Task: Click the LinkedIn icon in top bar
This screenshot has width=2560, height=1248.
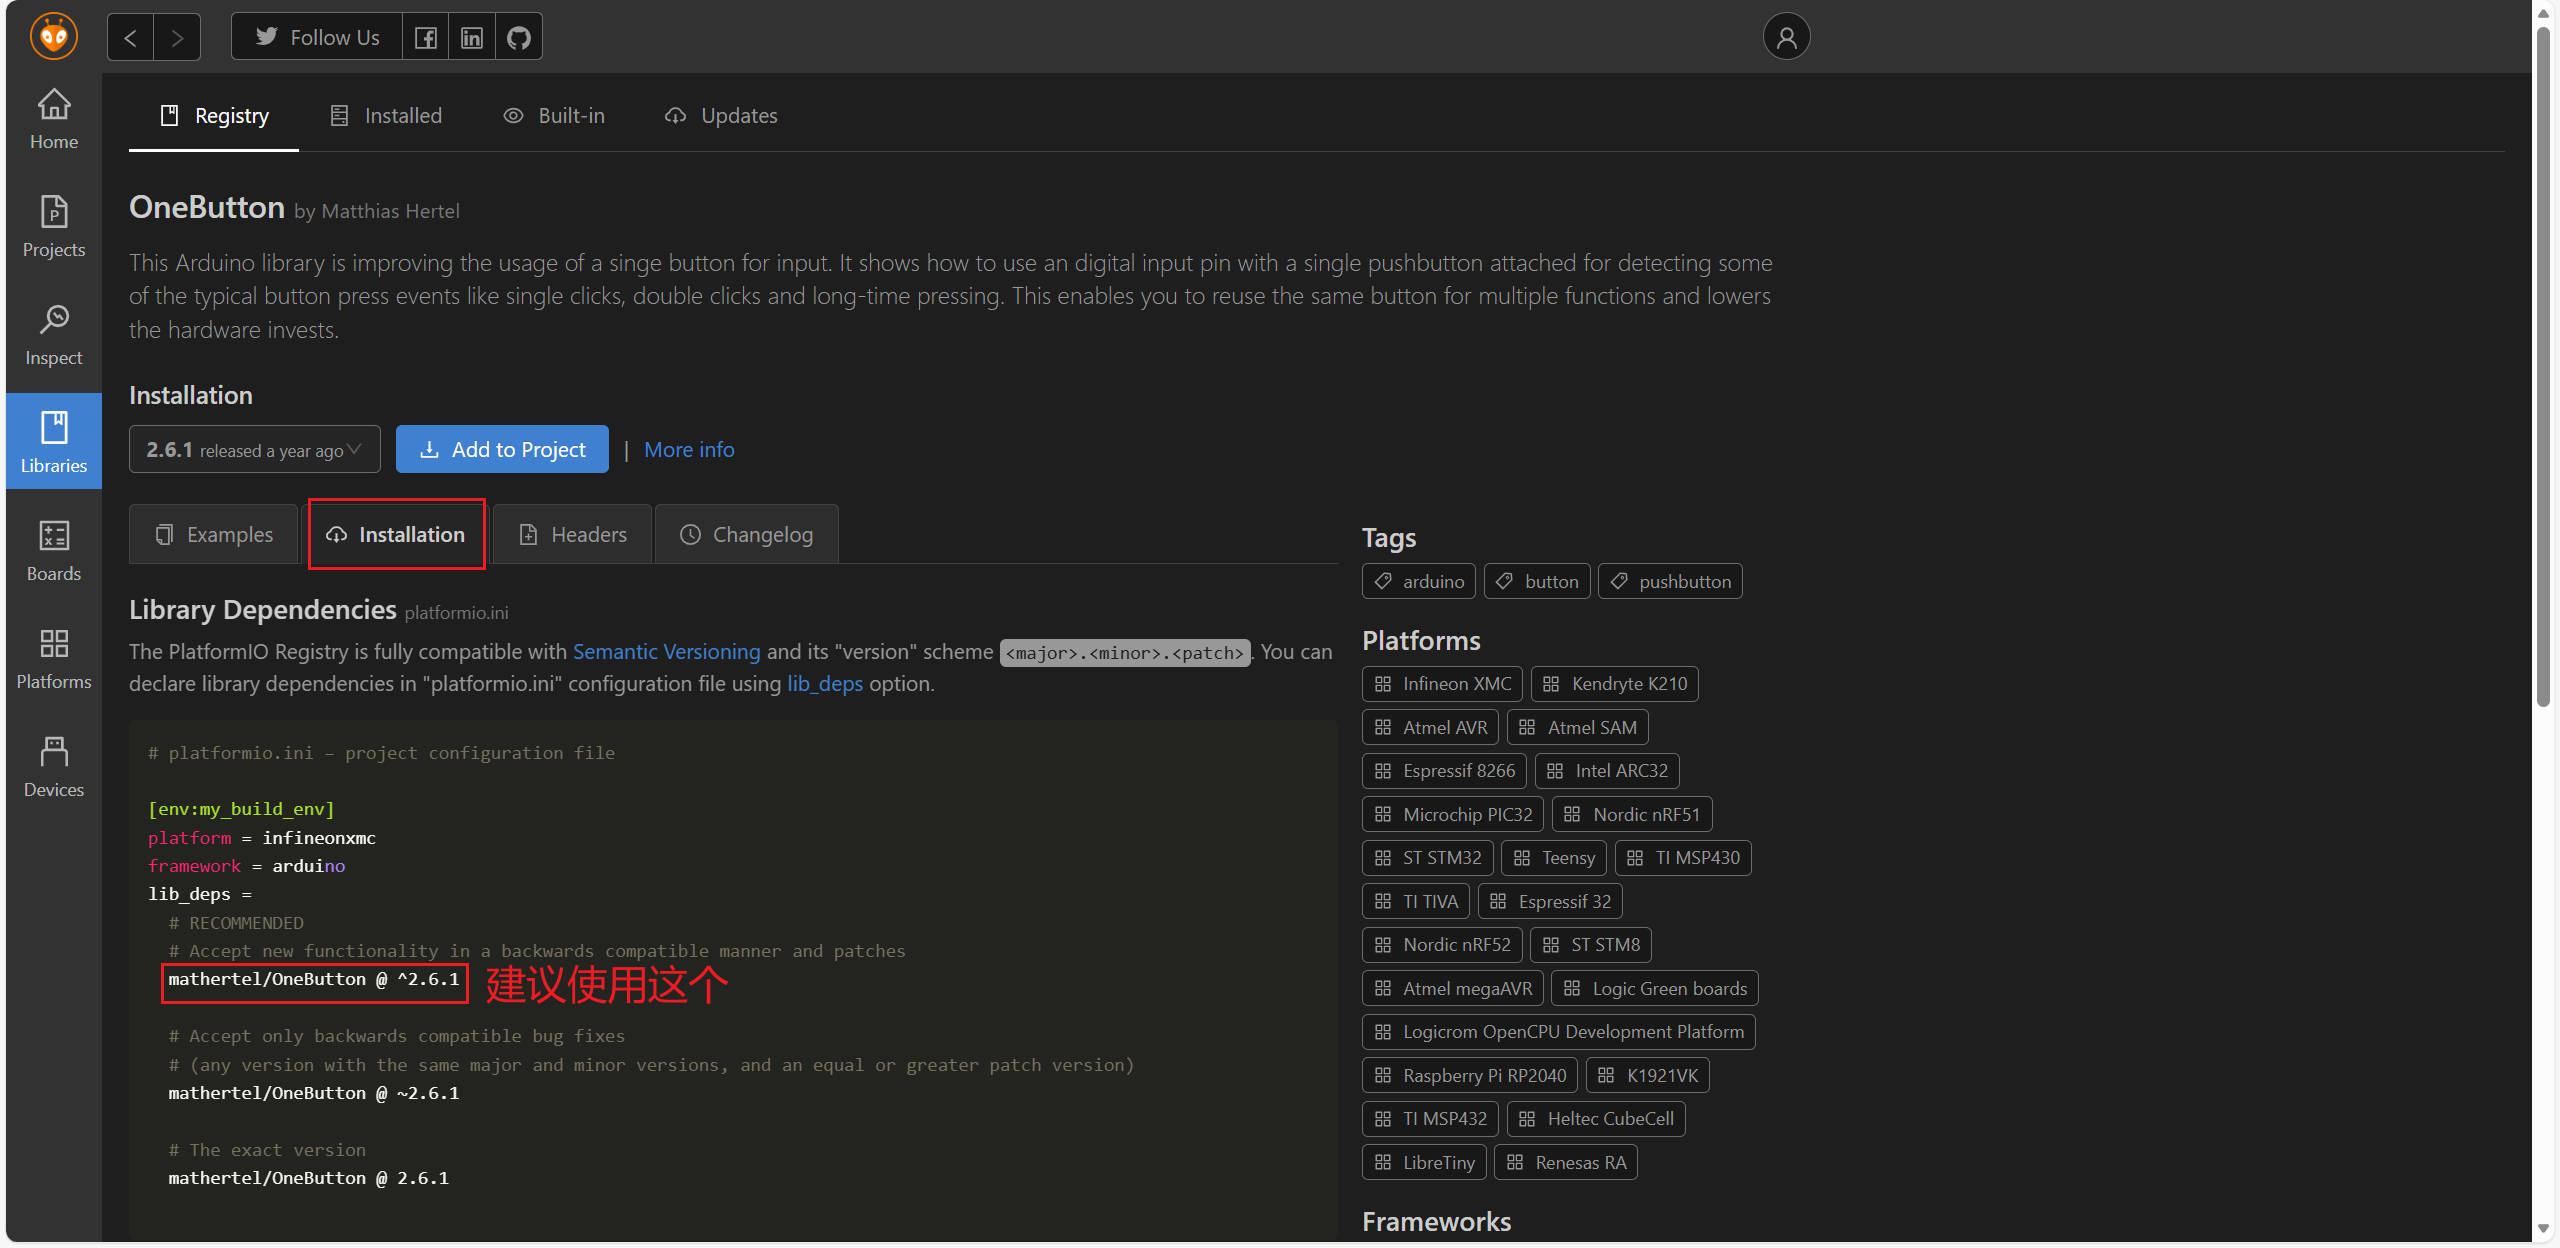Action: point(472,37)
